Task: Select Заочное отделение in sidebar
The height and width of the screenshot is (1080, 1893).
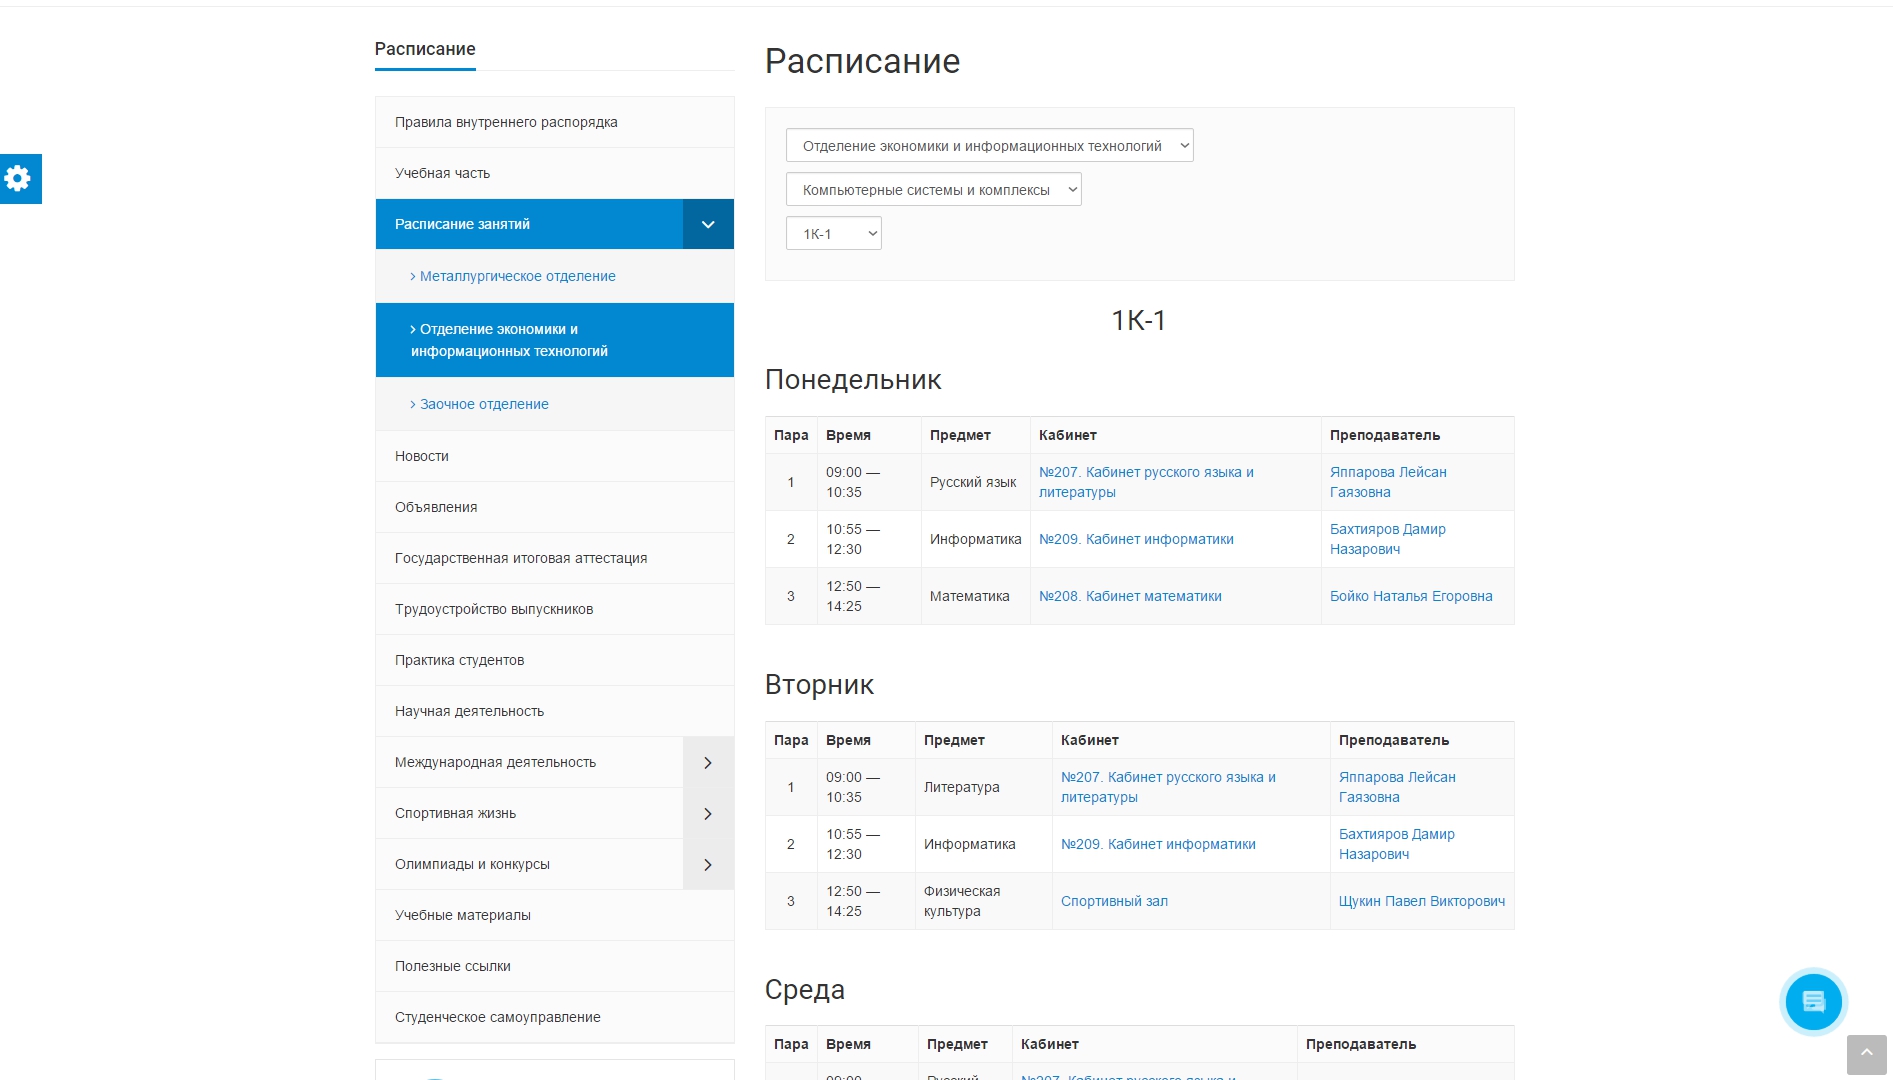Action: coord(484,405)
